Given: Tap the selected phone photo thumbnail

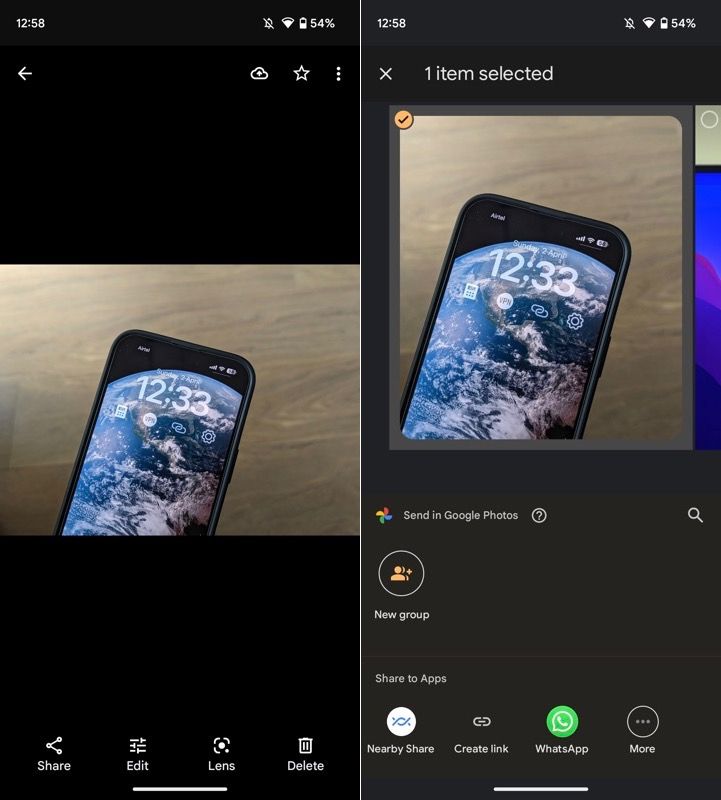Looking at the screenshot, I should click(540, 277).
